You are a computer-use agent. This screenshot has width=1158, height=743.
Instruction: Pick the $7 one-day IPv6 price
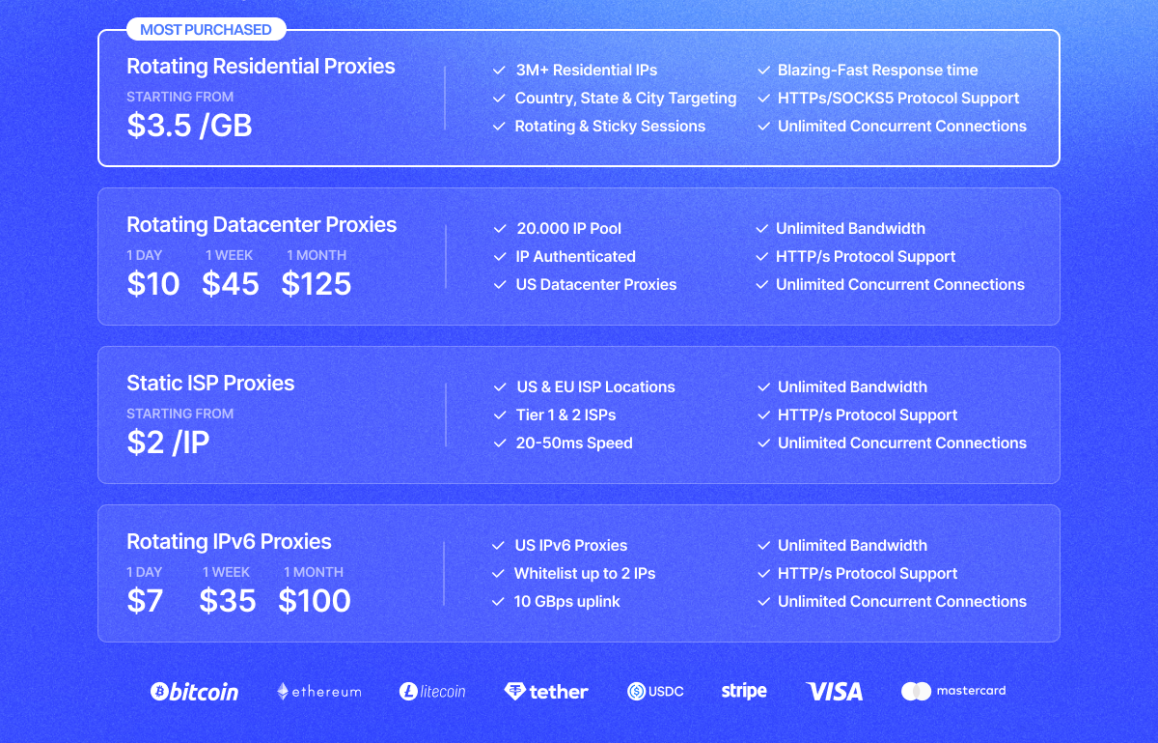point(145,600)
